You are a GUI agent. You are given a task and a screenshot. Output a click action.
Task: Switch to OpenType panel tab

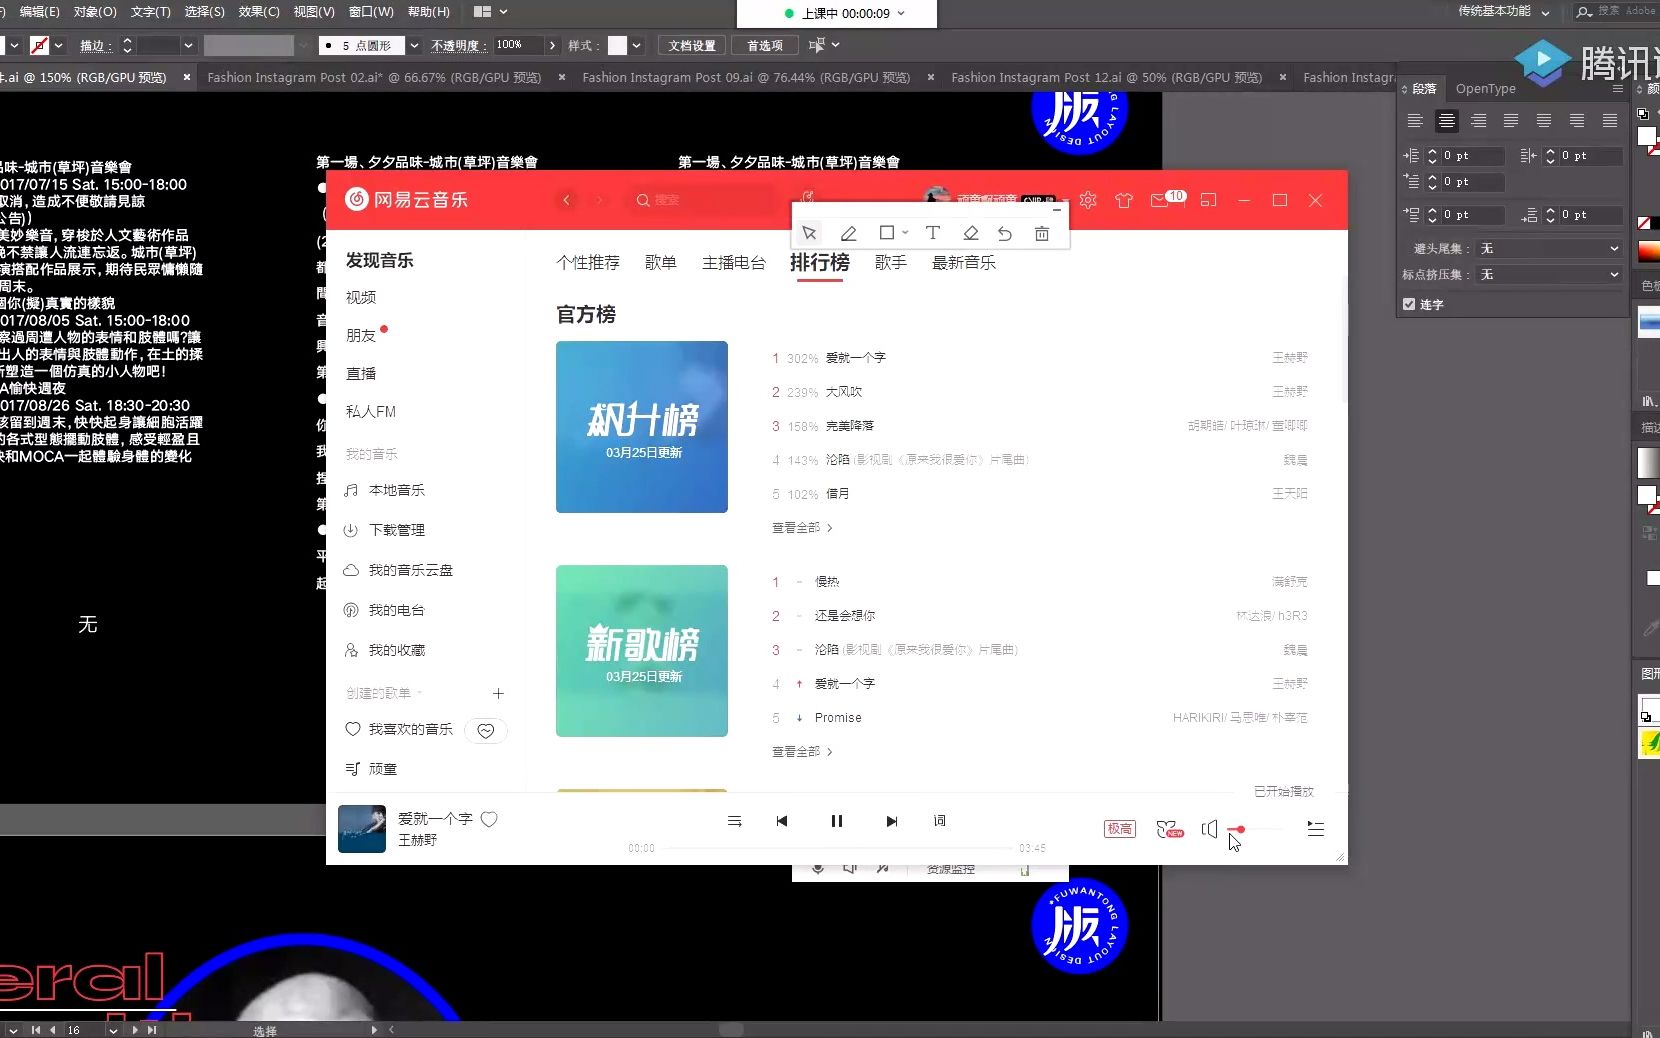(1485, 88)
